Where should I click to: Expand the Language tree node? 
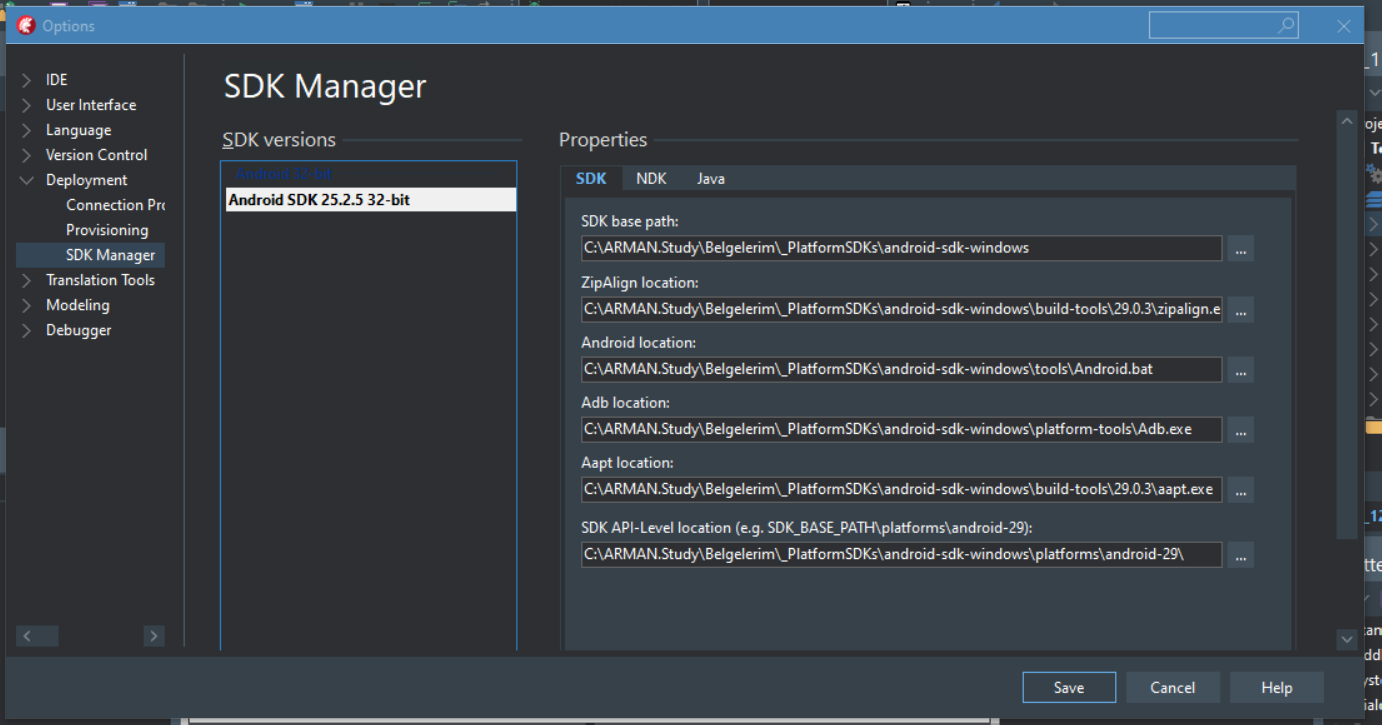(x=27, y=130)
